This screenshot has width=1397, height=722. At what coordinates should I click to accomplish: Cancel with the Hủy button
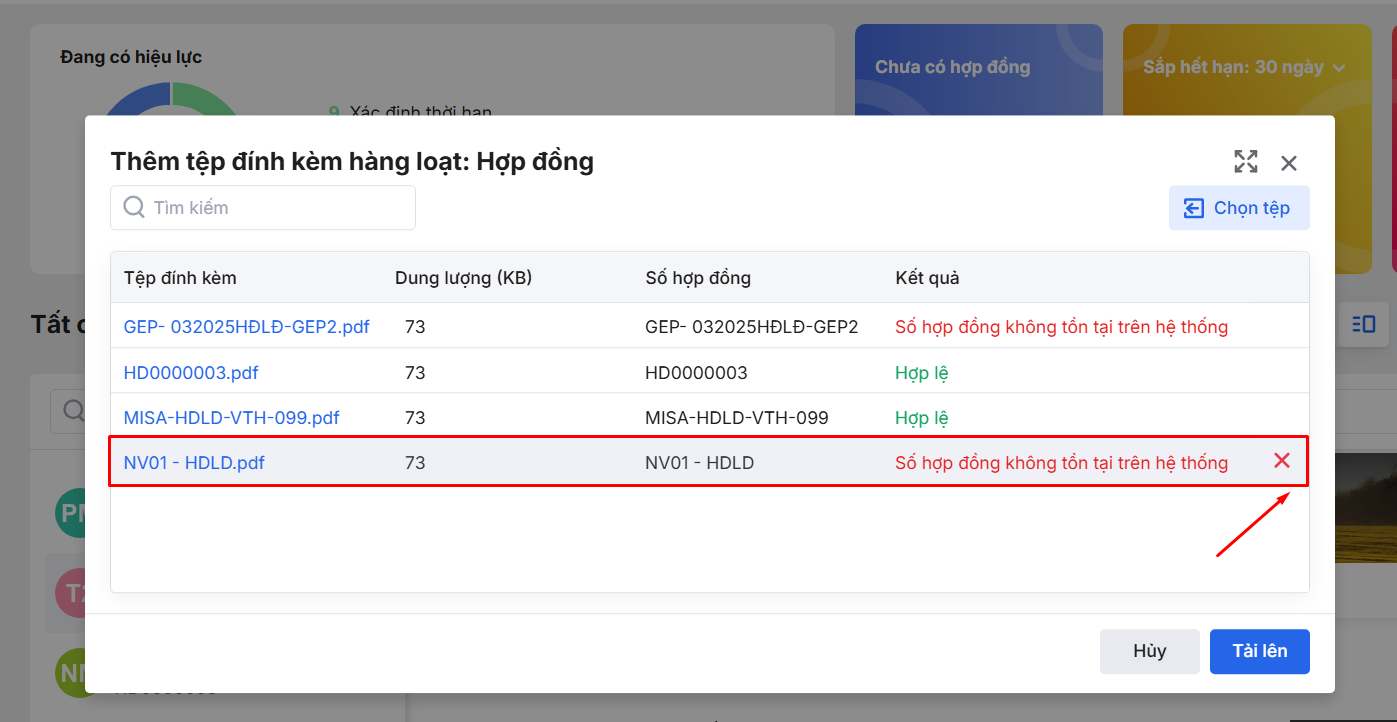click(x=1149, y=651)
